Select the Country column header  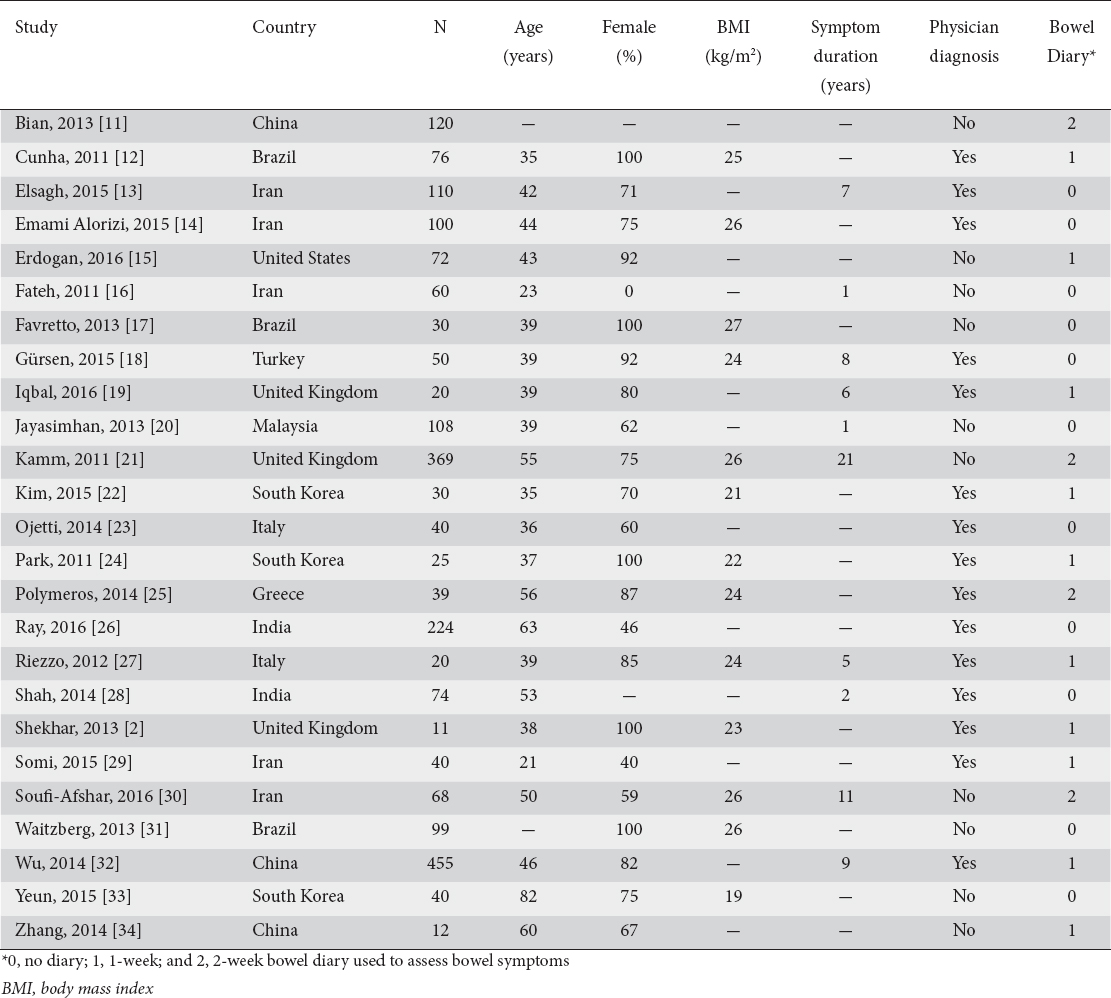pos(284,28)
